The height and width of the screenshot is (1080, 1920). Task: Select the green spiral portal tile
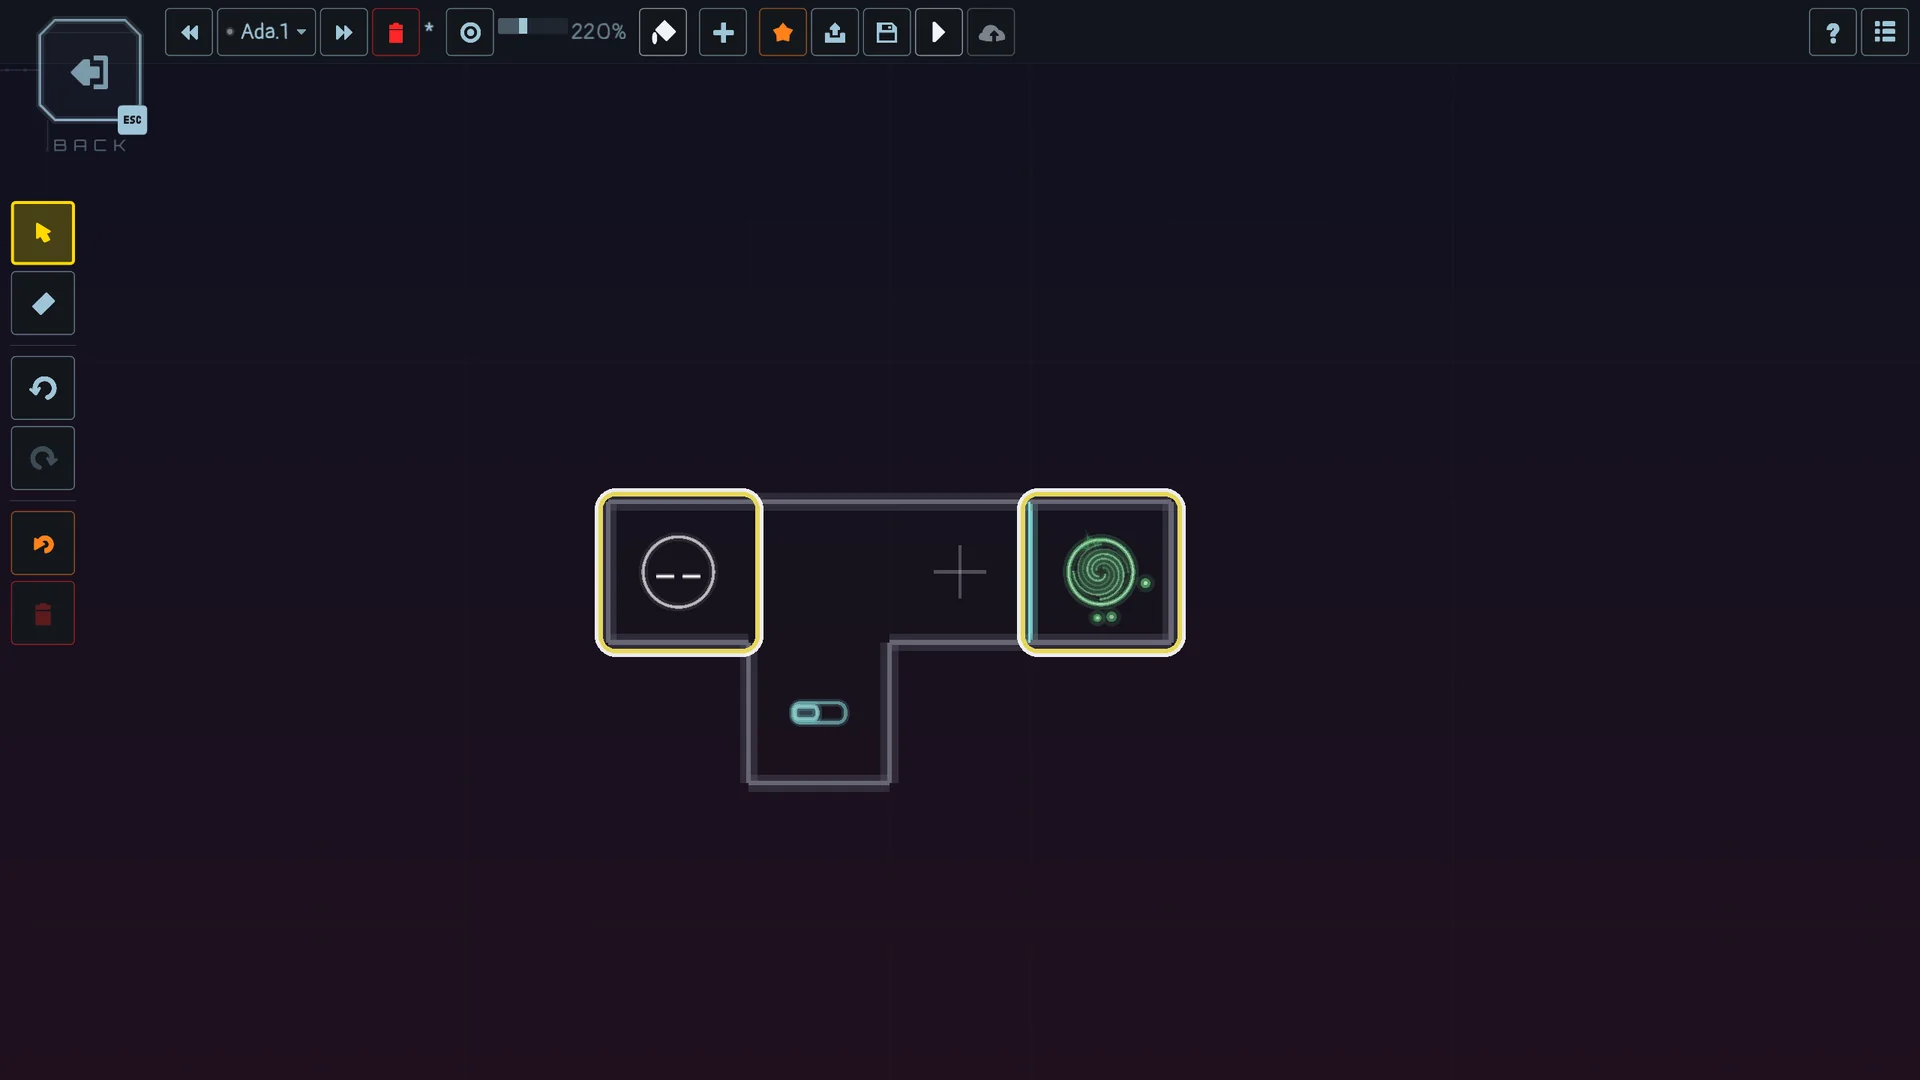click(x=1101, y=572)
